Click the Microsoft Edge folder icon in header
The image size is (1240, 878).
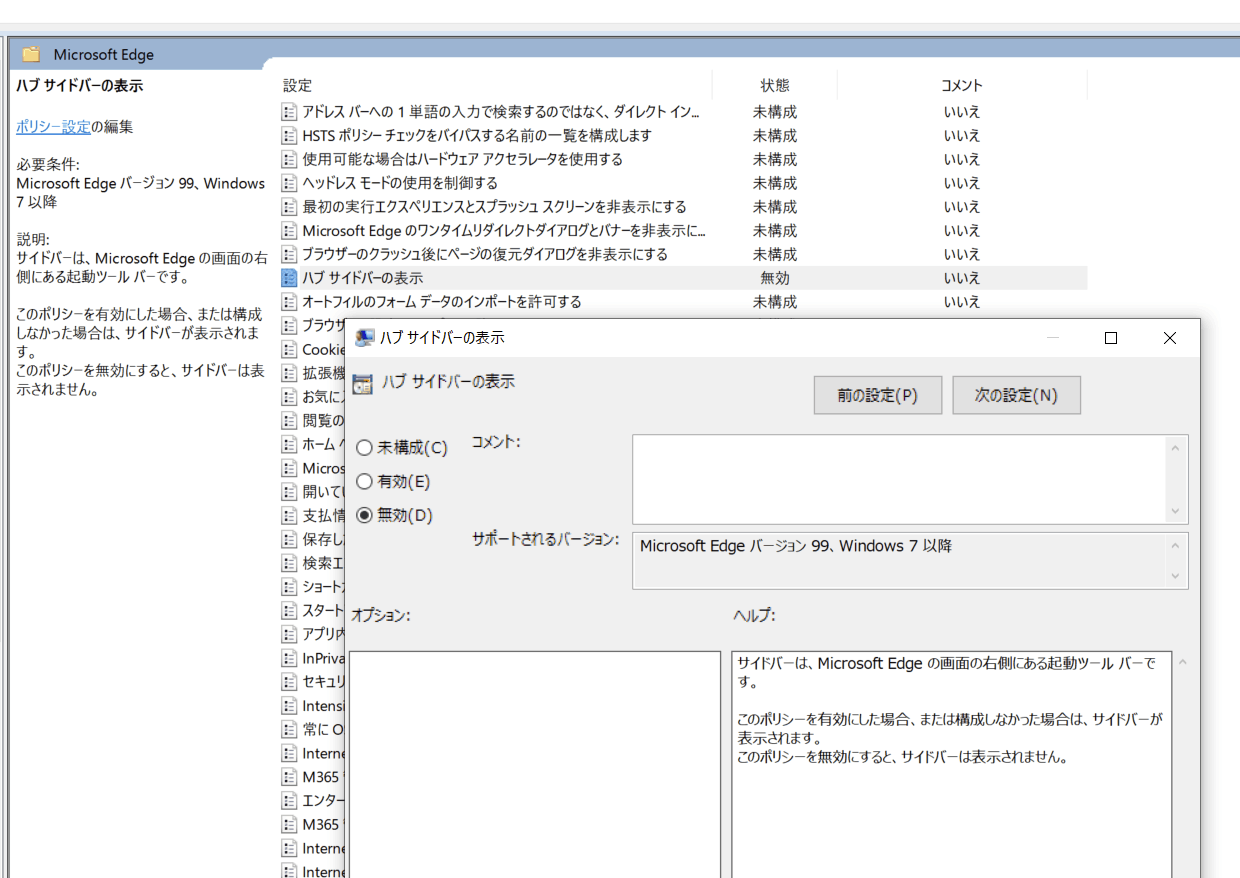click(x=31, y=54)
